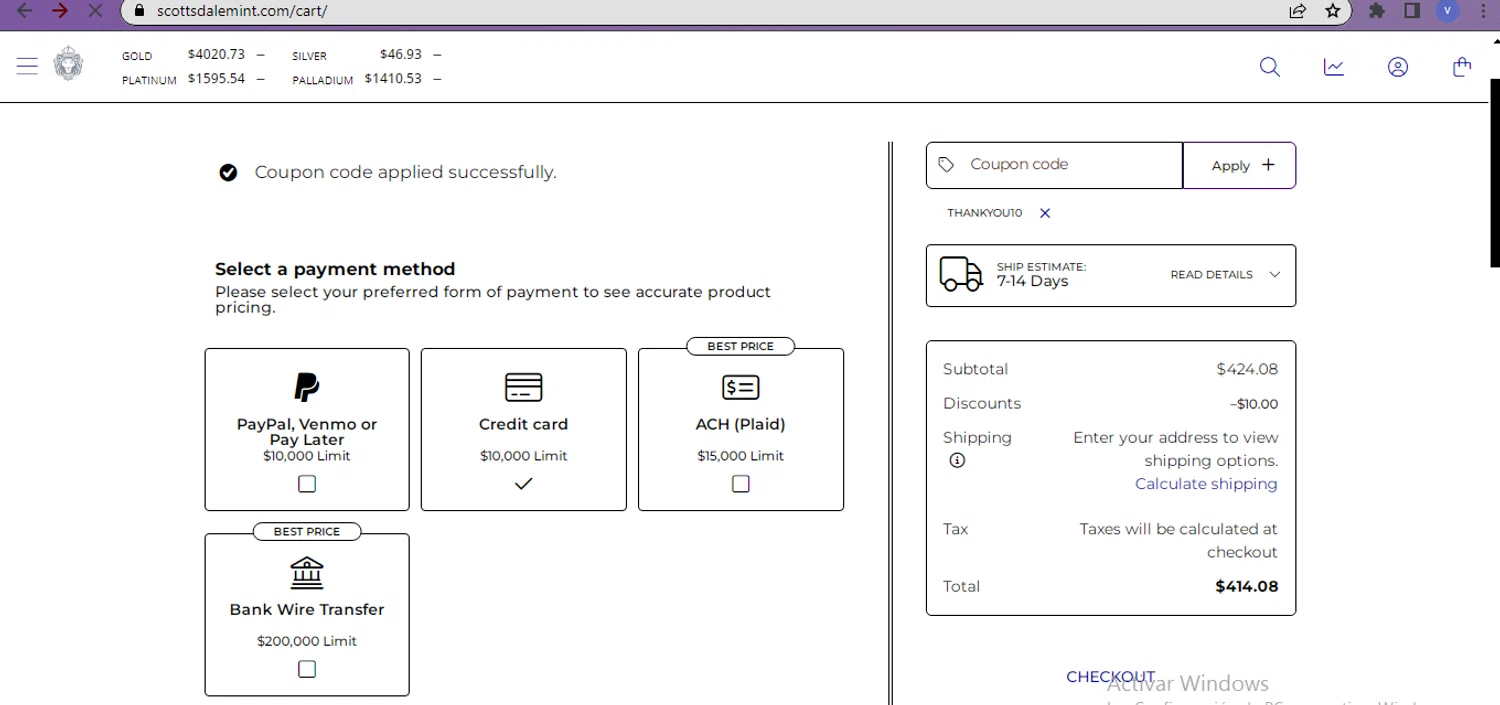The width and height of the screenshot is (1500, 705).
Task: Click the gold price $4020.73
Action: point(216,54)
